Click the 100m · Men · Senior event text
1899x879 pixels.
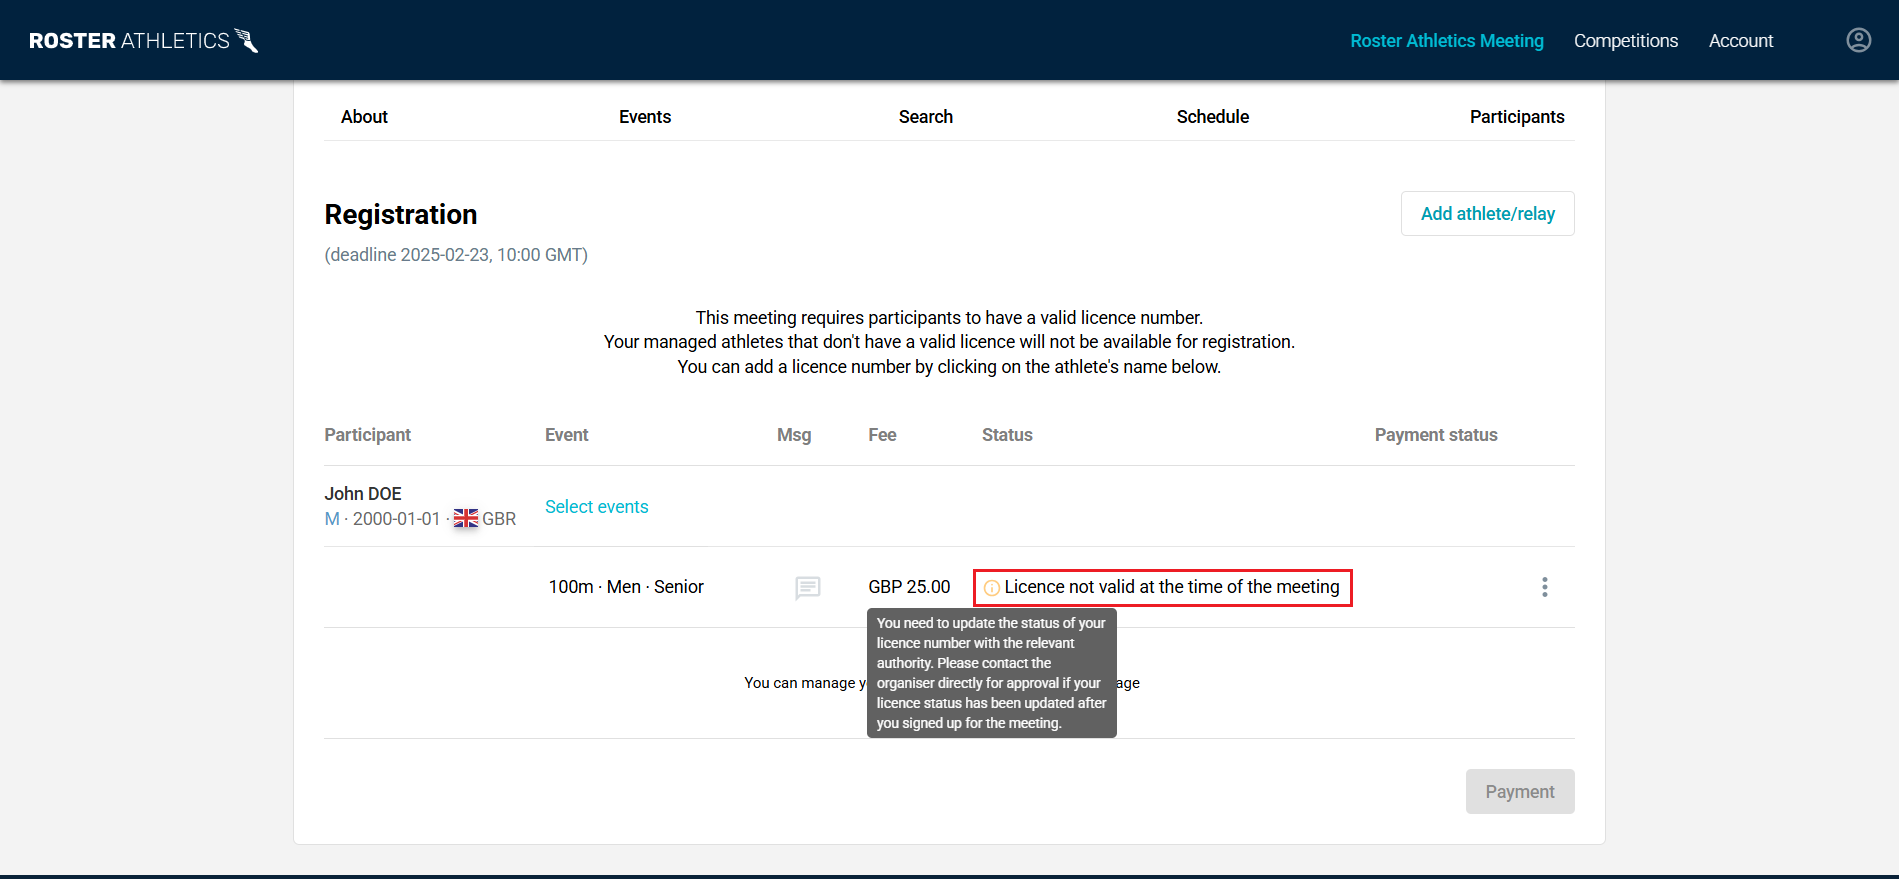point(626,587)
